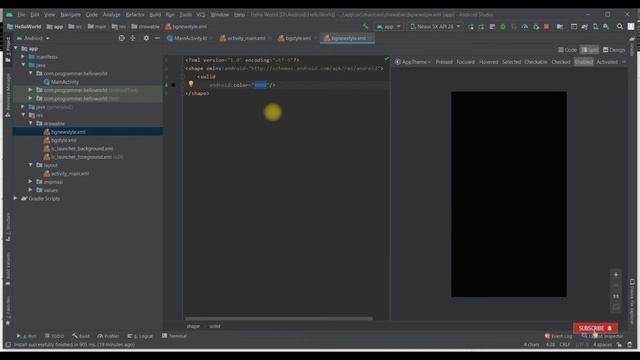Click the editor horizontal scrollbar
The image size is (640, 360).
[279, 318]
